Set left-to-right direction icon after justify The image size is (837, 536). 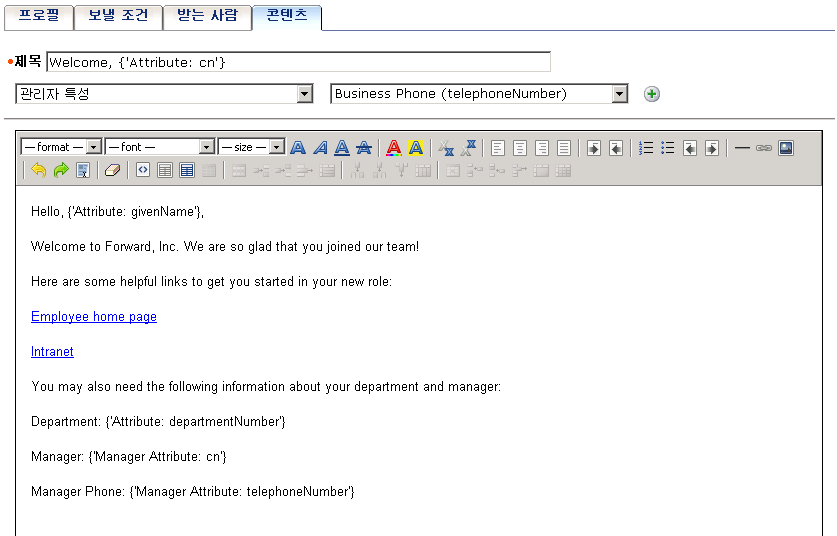pos(594,148)
